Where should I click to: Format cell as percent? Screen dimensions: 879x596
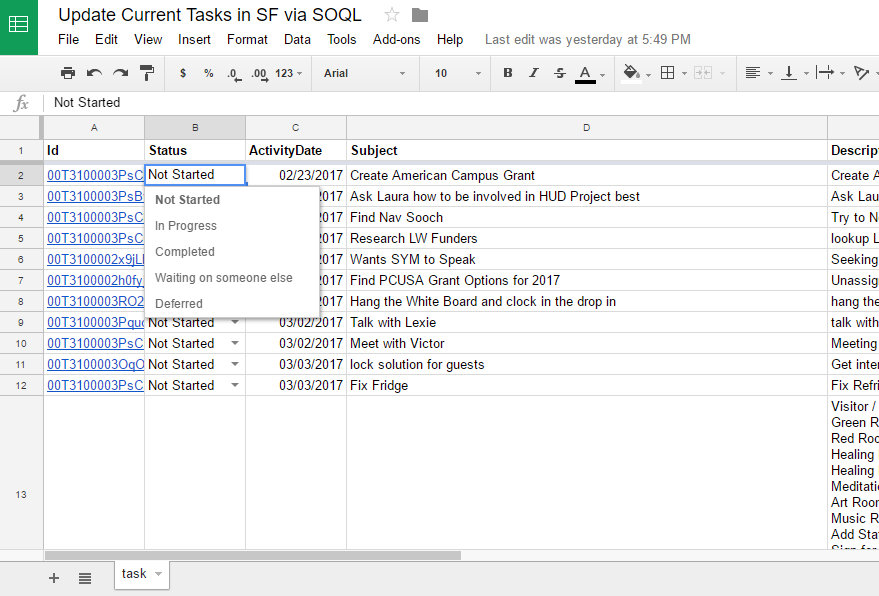[x=209, y=73]
